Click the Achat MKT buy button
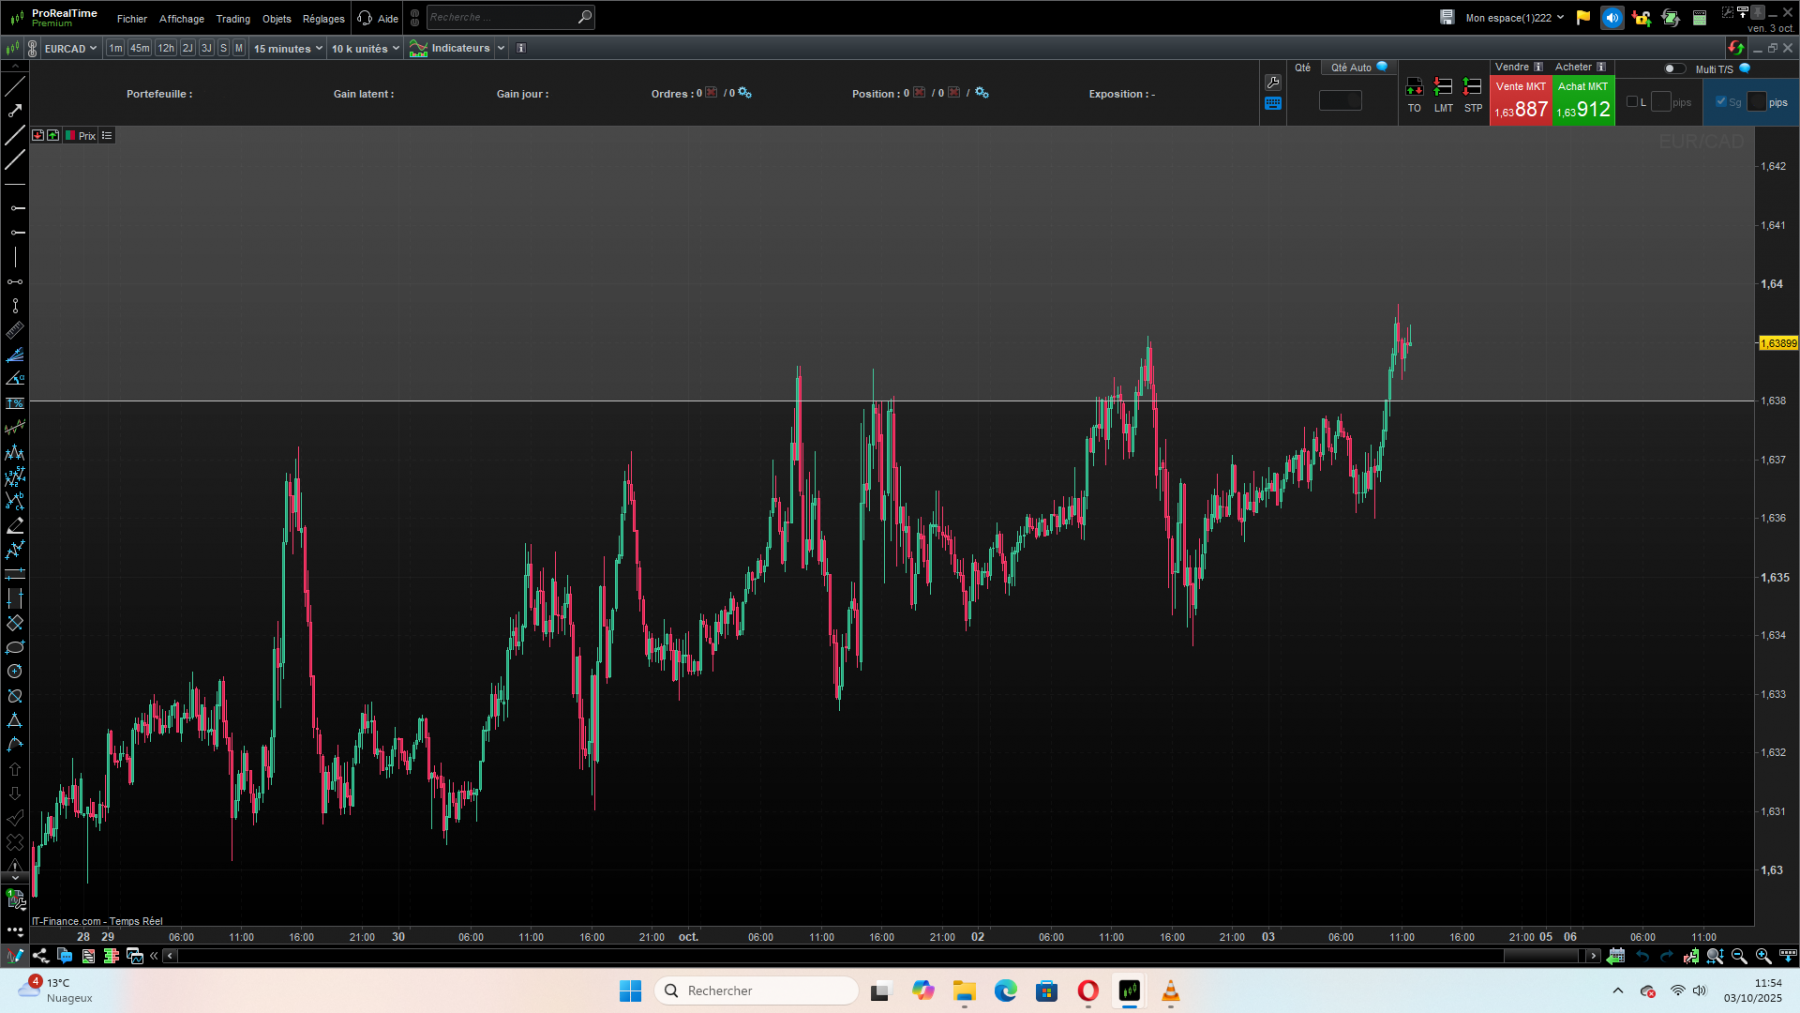 1583,98
